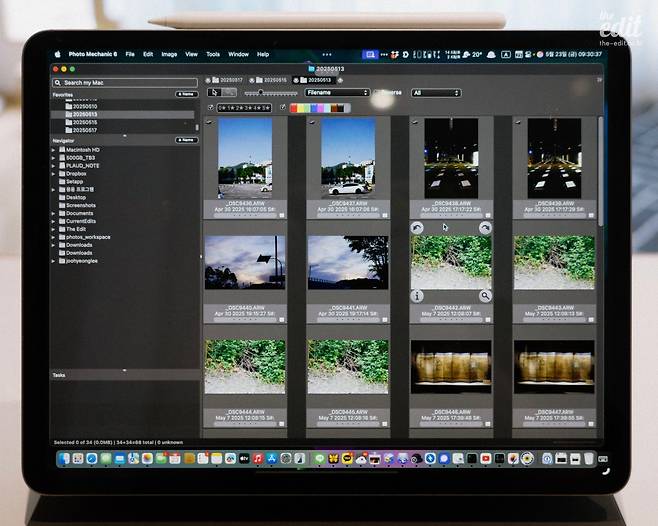Screen dimensions: 658x526
Task: Open the Image menu
Action: (x=169, y=54)
